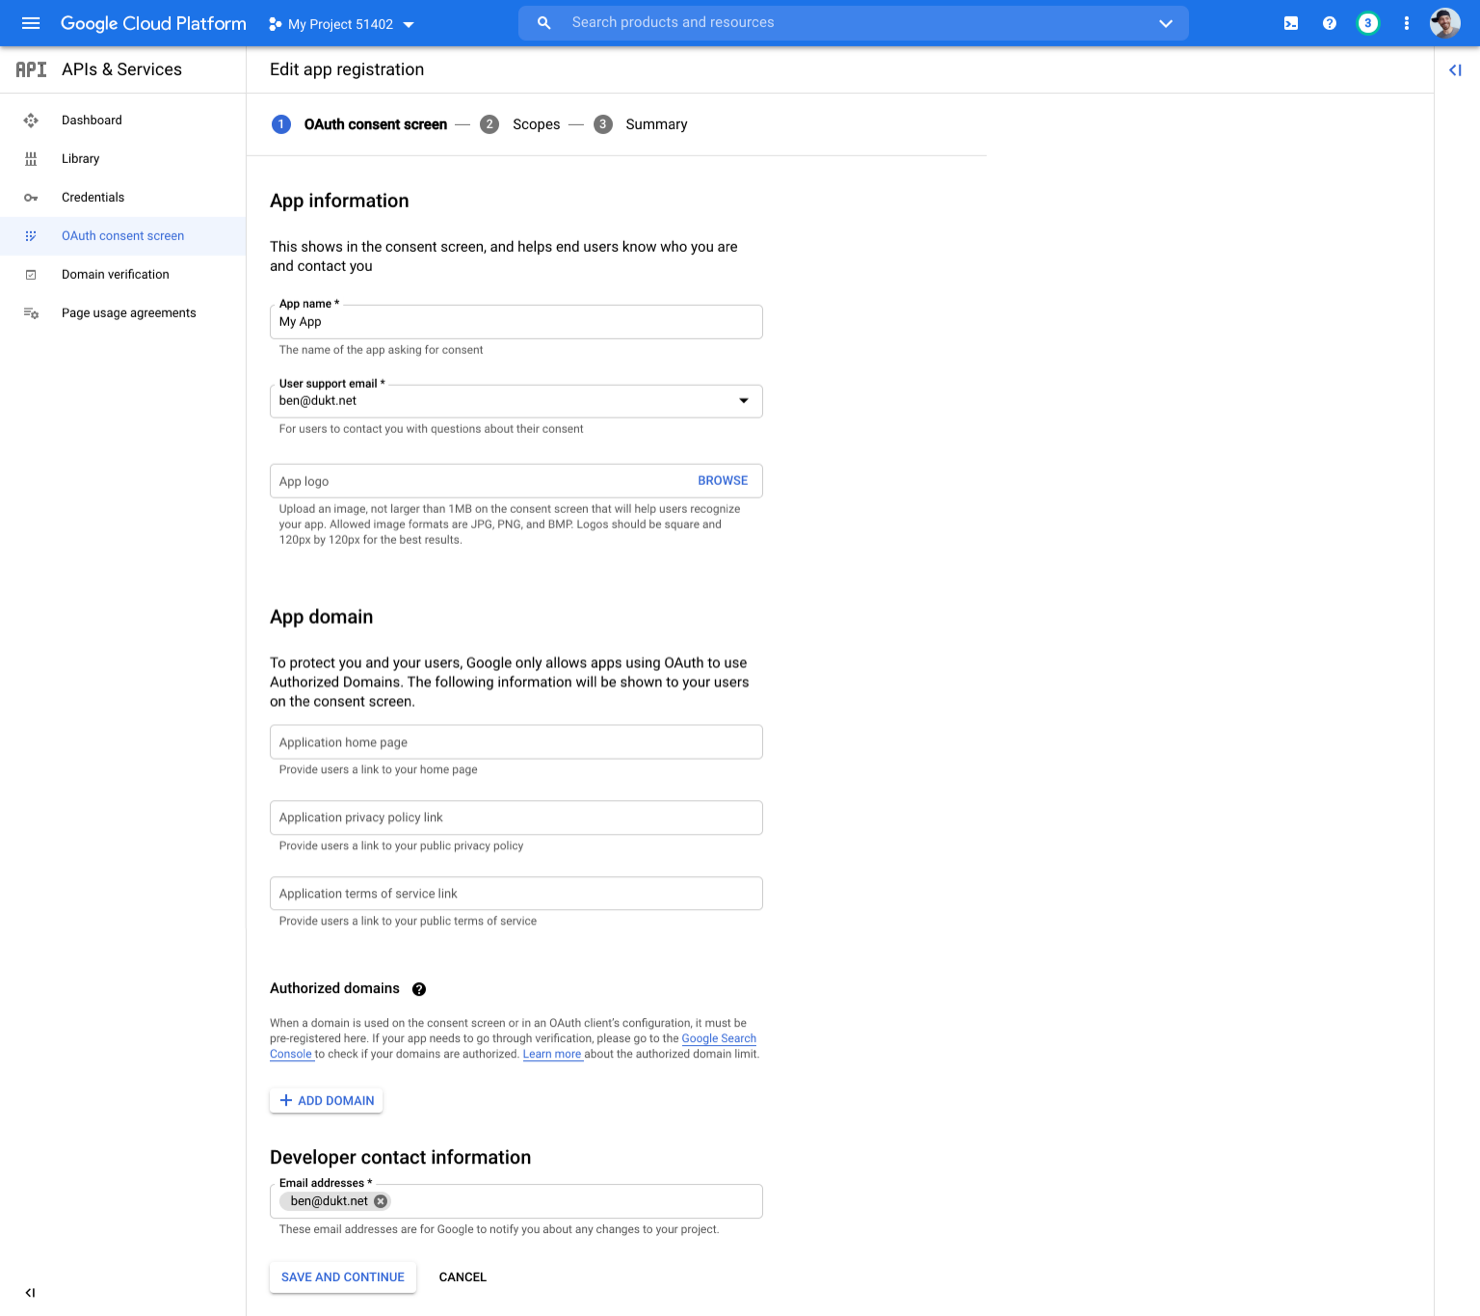The height and width of the screenshot is (1316, 1480).
Task: Click SAVE AND CONTINUE
Action: (342, 1277)
